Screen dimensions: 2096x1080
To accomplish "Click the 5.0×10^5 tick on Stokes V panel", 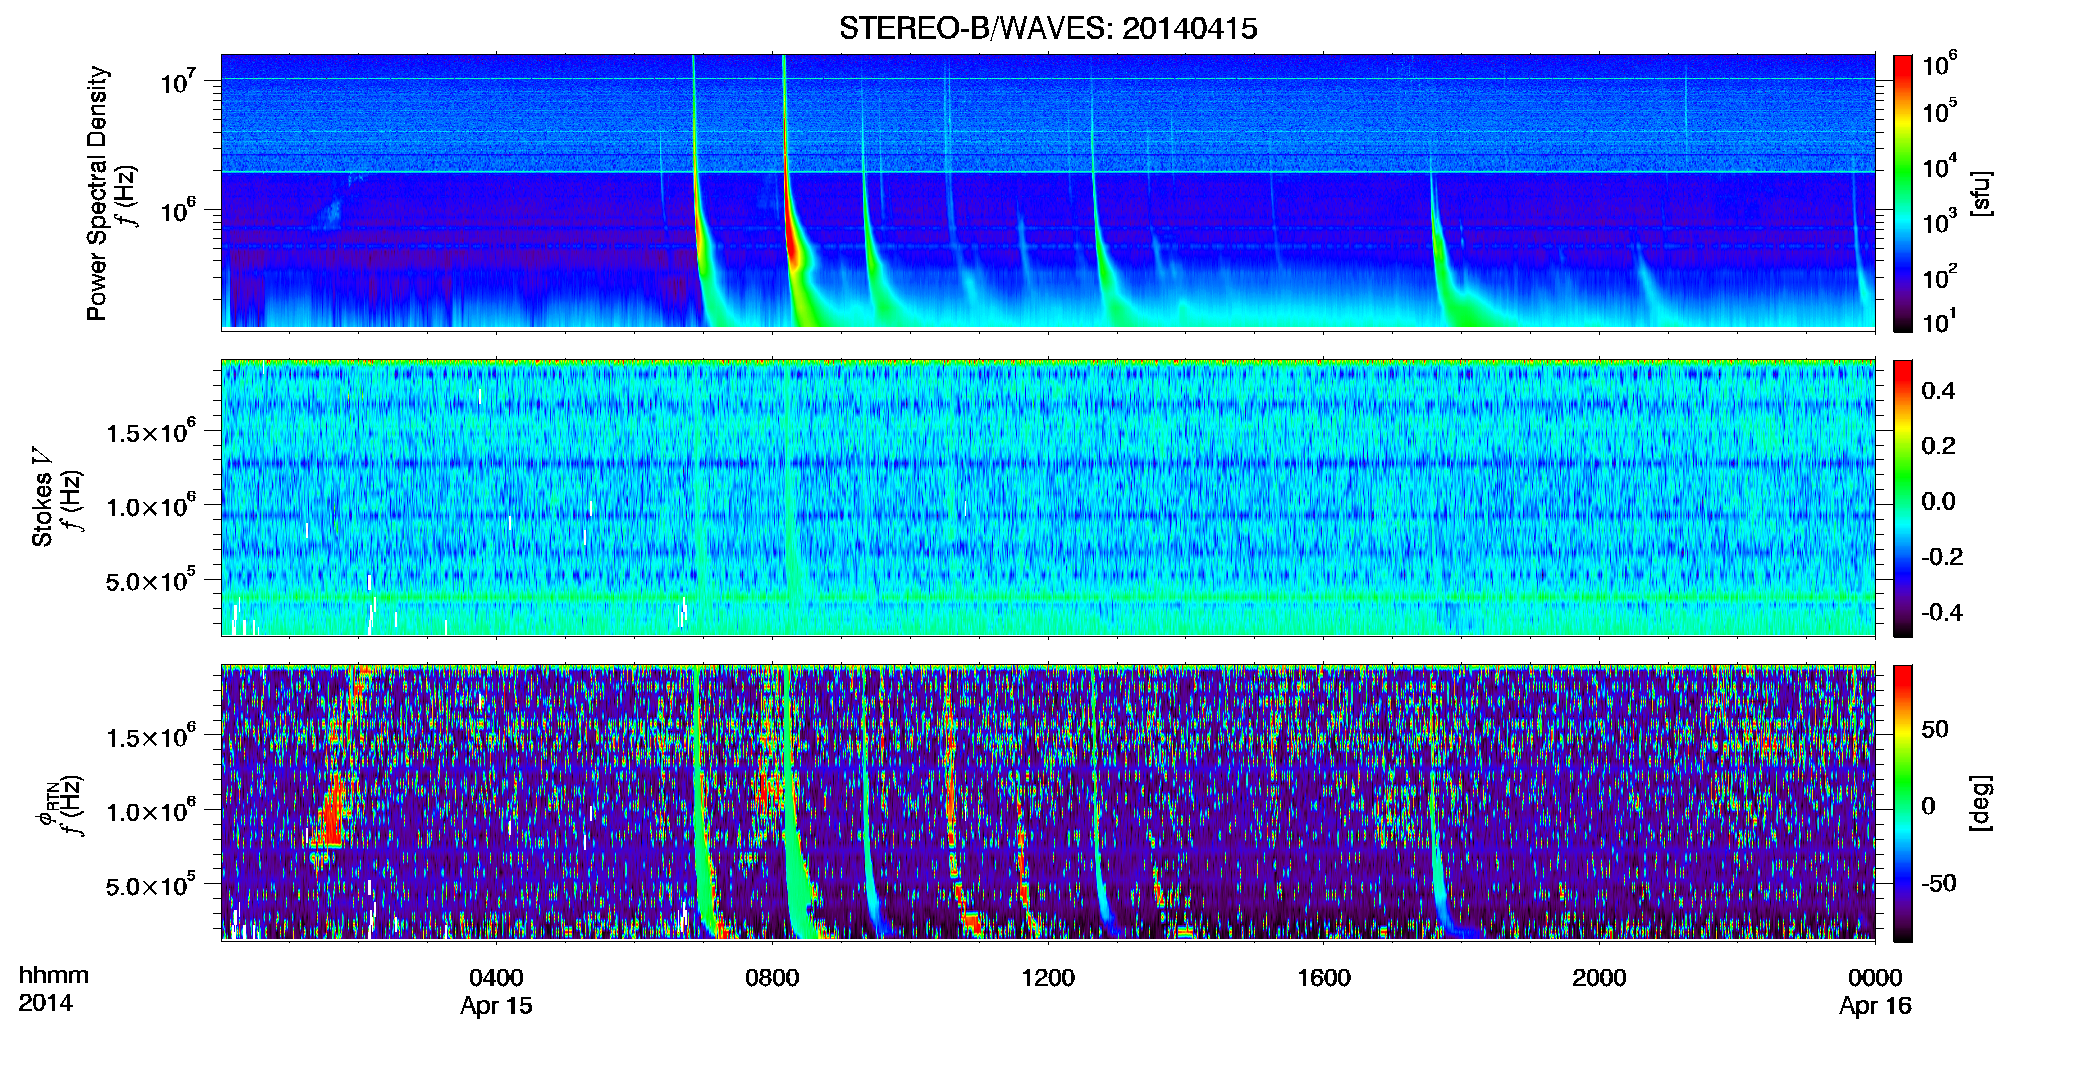I will click(151, 580).
